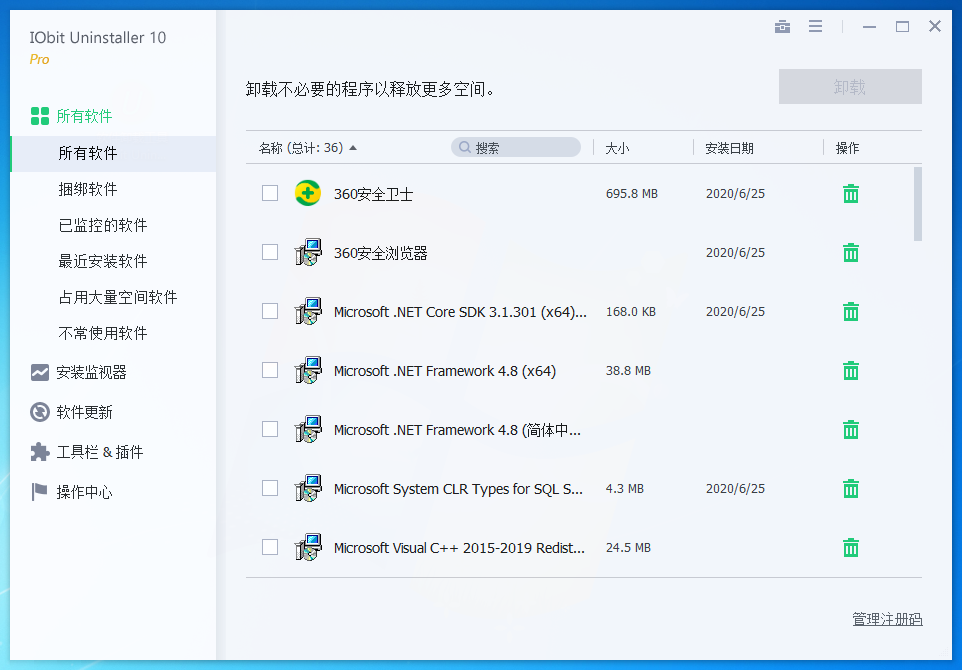Click the 所有软件 green grid icon
This screenshot has width=962, height=670.
40,116
